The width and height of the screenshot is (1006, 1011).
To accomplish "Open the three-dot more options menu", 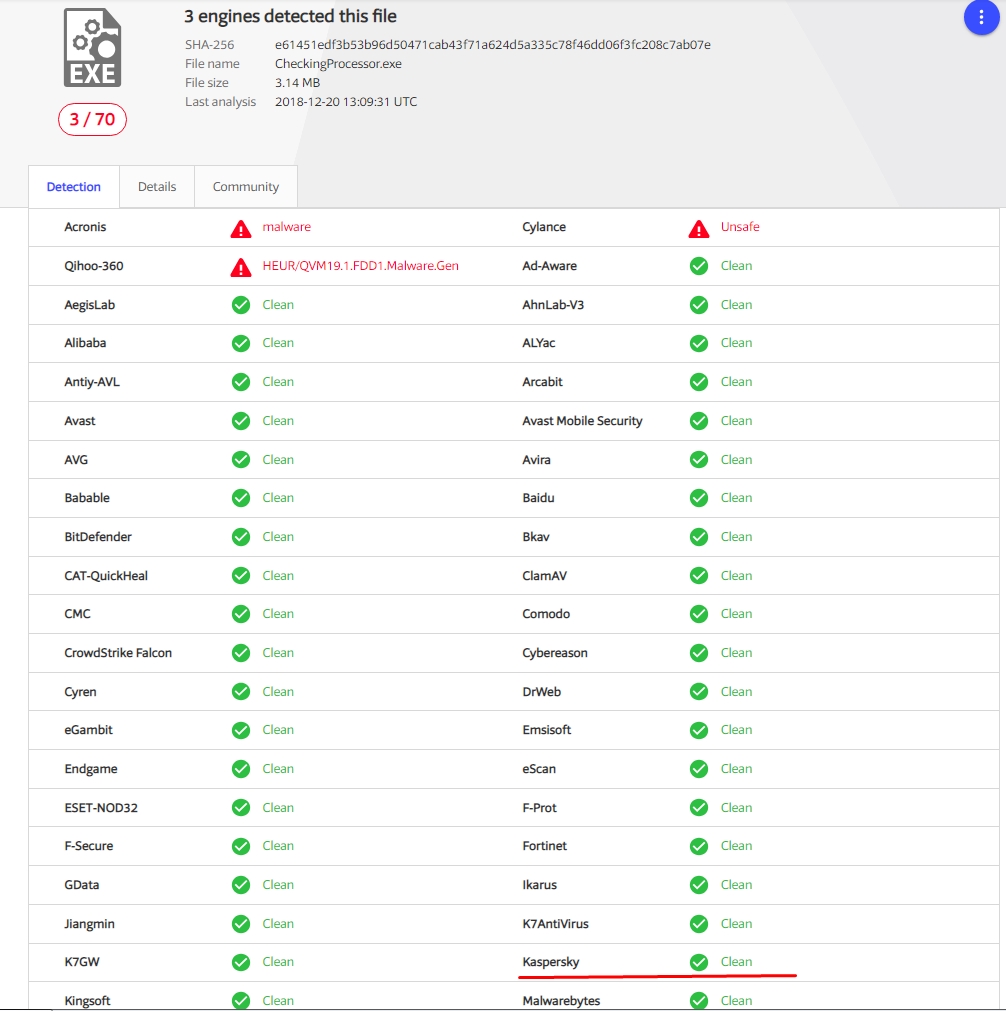I will pyautogui.click(x=981, y=17).
